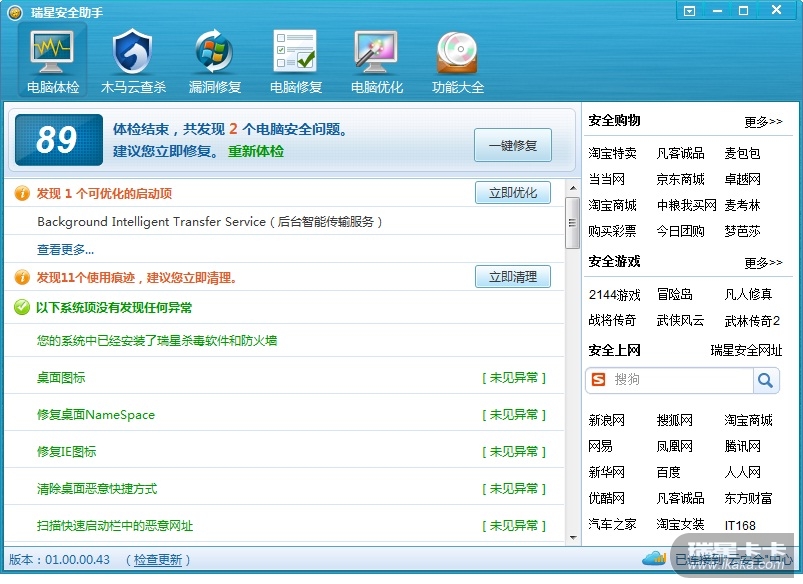Open the 2144游戏 link
Image resolution: width=803 pixels, height=584 pixels.
click(x=615, y=295)
